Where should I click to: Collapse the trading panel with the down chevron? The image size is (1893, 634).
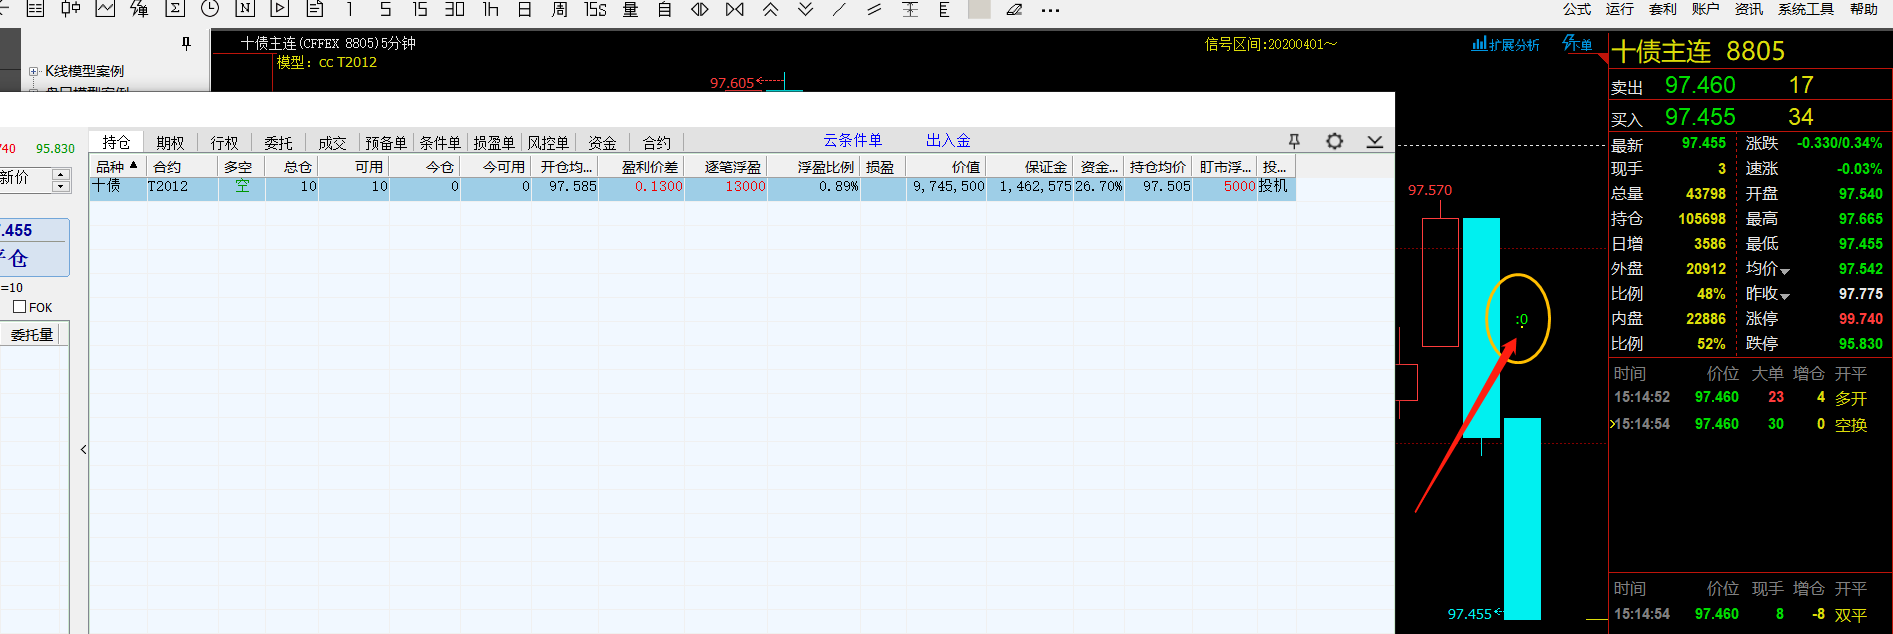click(x=1375, y=142)
